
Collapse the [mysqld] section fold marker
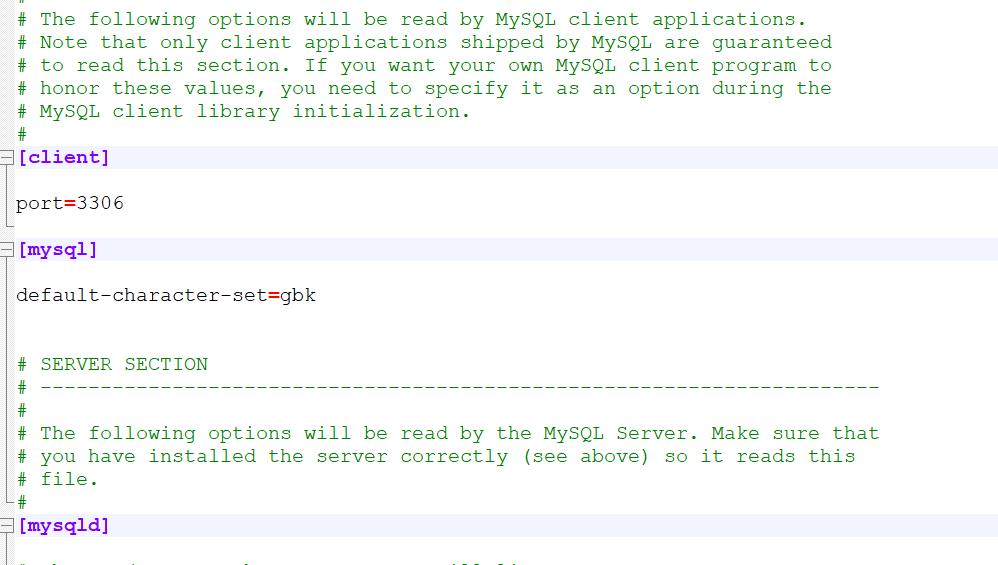coord(6,526)
